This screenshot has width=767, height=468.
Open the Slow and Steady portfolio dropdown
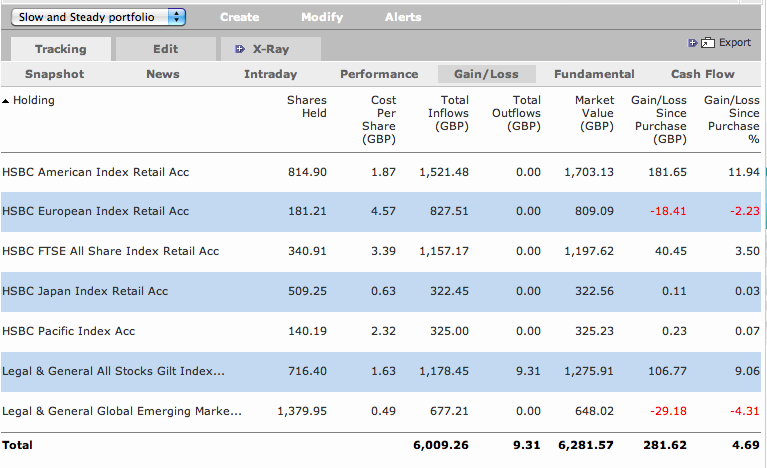(x=98, y=17)
